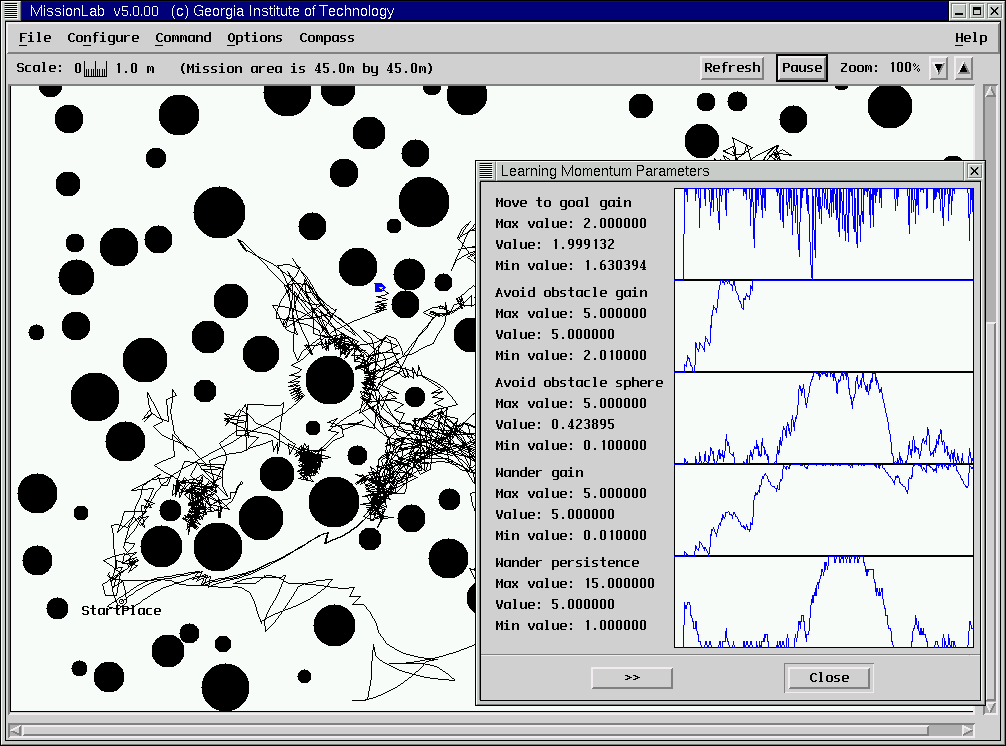1006x746 pixels.
Task: Open the Help menu
Action: click(970, 38)
